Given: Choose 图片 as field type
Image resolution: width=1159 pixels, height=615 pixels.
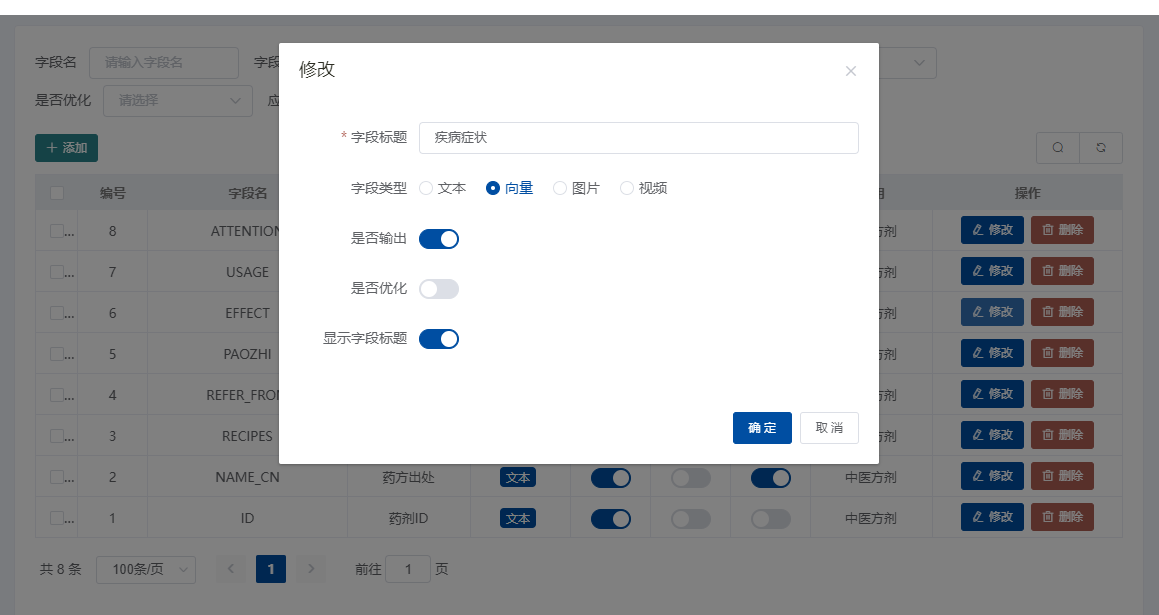Looking at the screenshot, I should 561,188.
